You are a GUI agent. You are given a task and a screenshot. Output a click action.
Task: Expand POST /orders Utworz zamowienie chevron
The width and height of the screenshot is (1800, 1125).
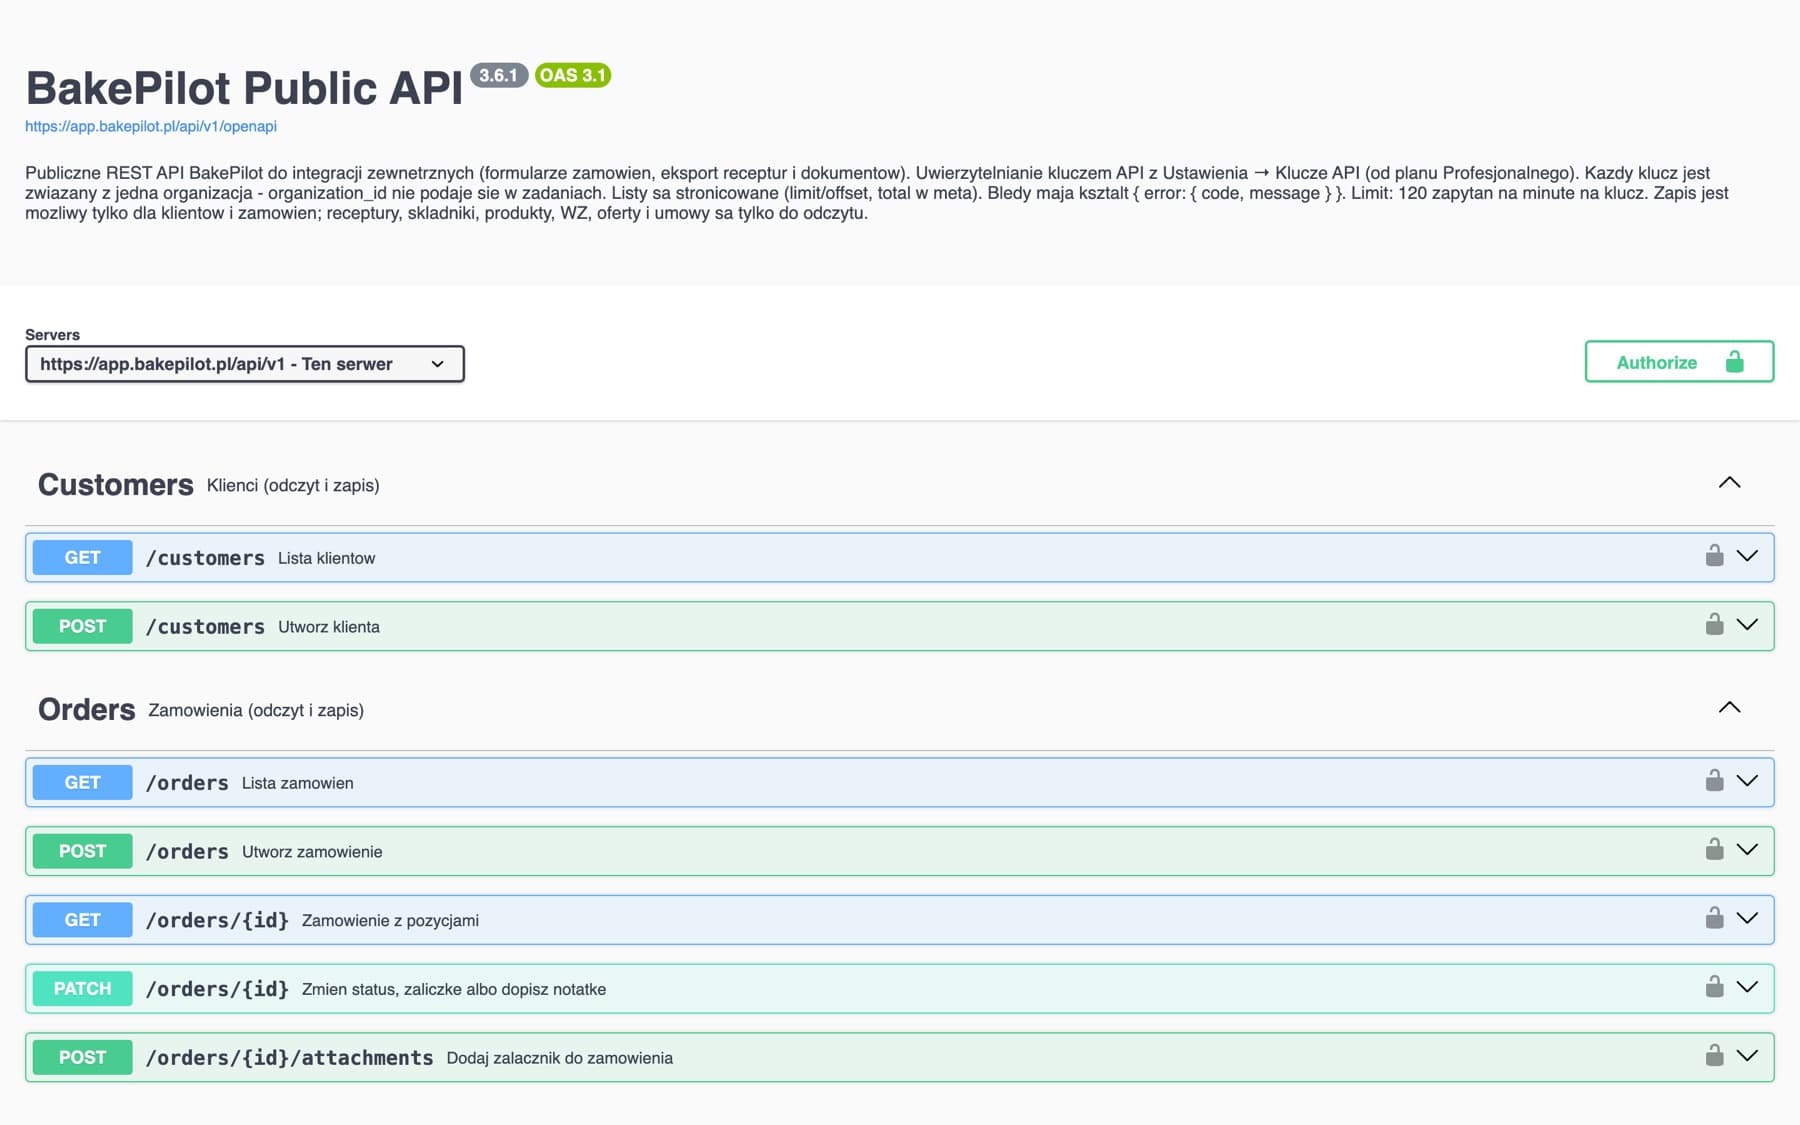1747,850
